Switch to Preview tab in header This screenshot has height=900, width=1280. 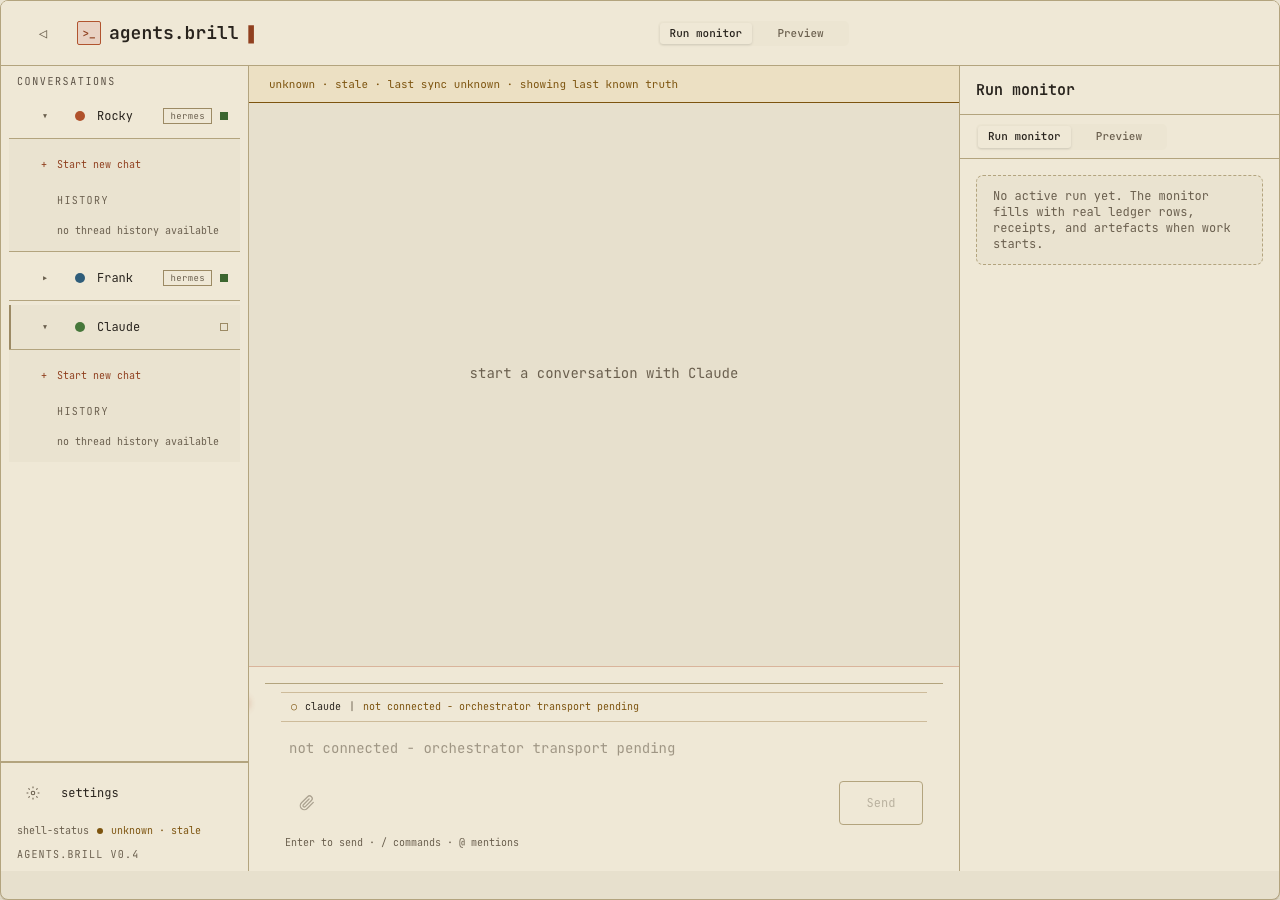(x=801, y=33)
